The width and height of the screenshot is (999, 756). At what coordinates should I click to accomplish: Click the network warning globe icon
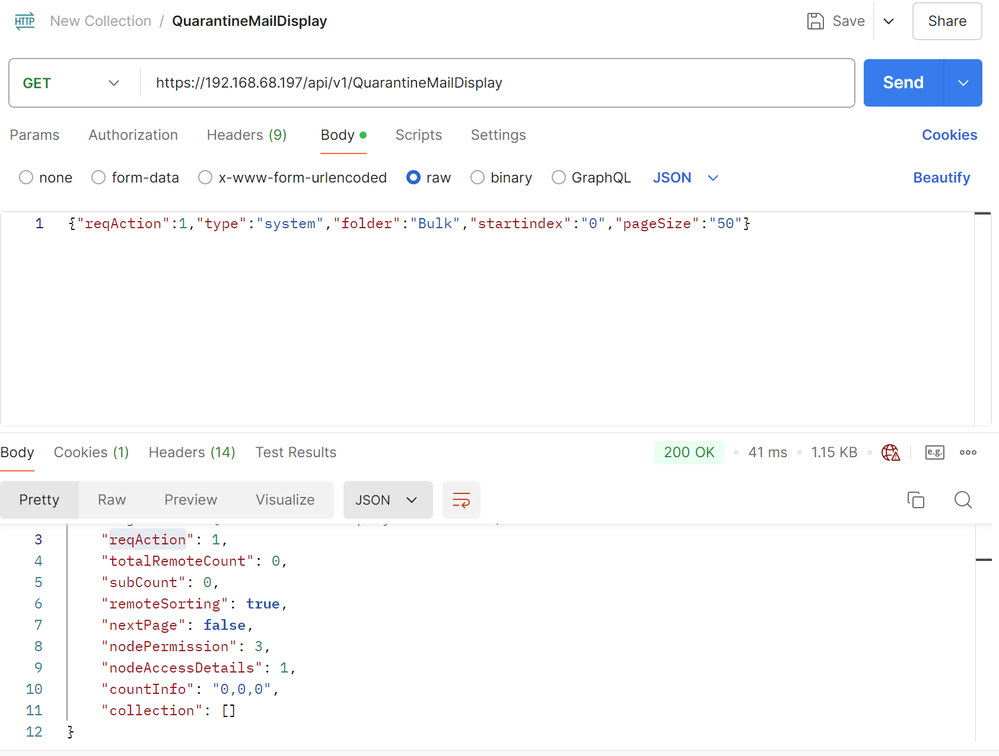[x=891, y=452]
